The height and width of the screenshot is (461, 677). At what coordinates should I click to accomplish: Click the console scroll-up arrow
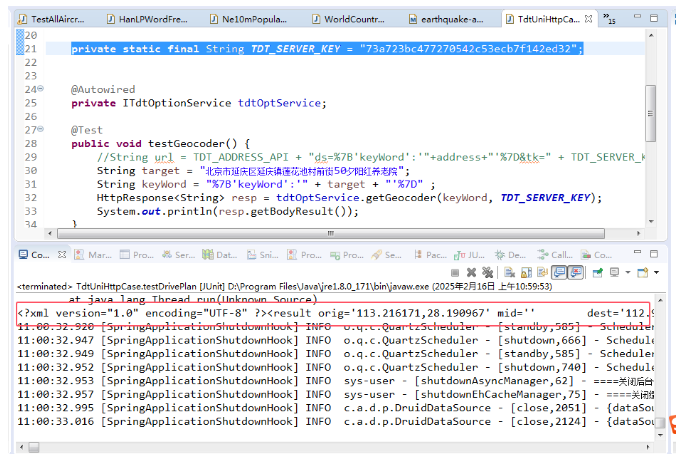(x=660, y=300)
